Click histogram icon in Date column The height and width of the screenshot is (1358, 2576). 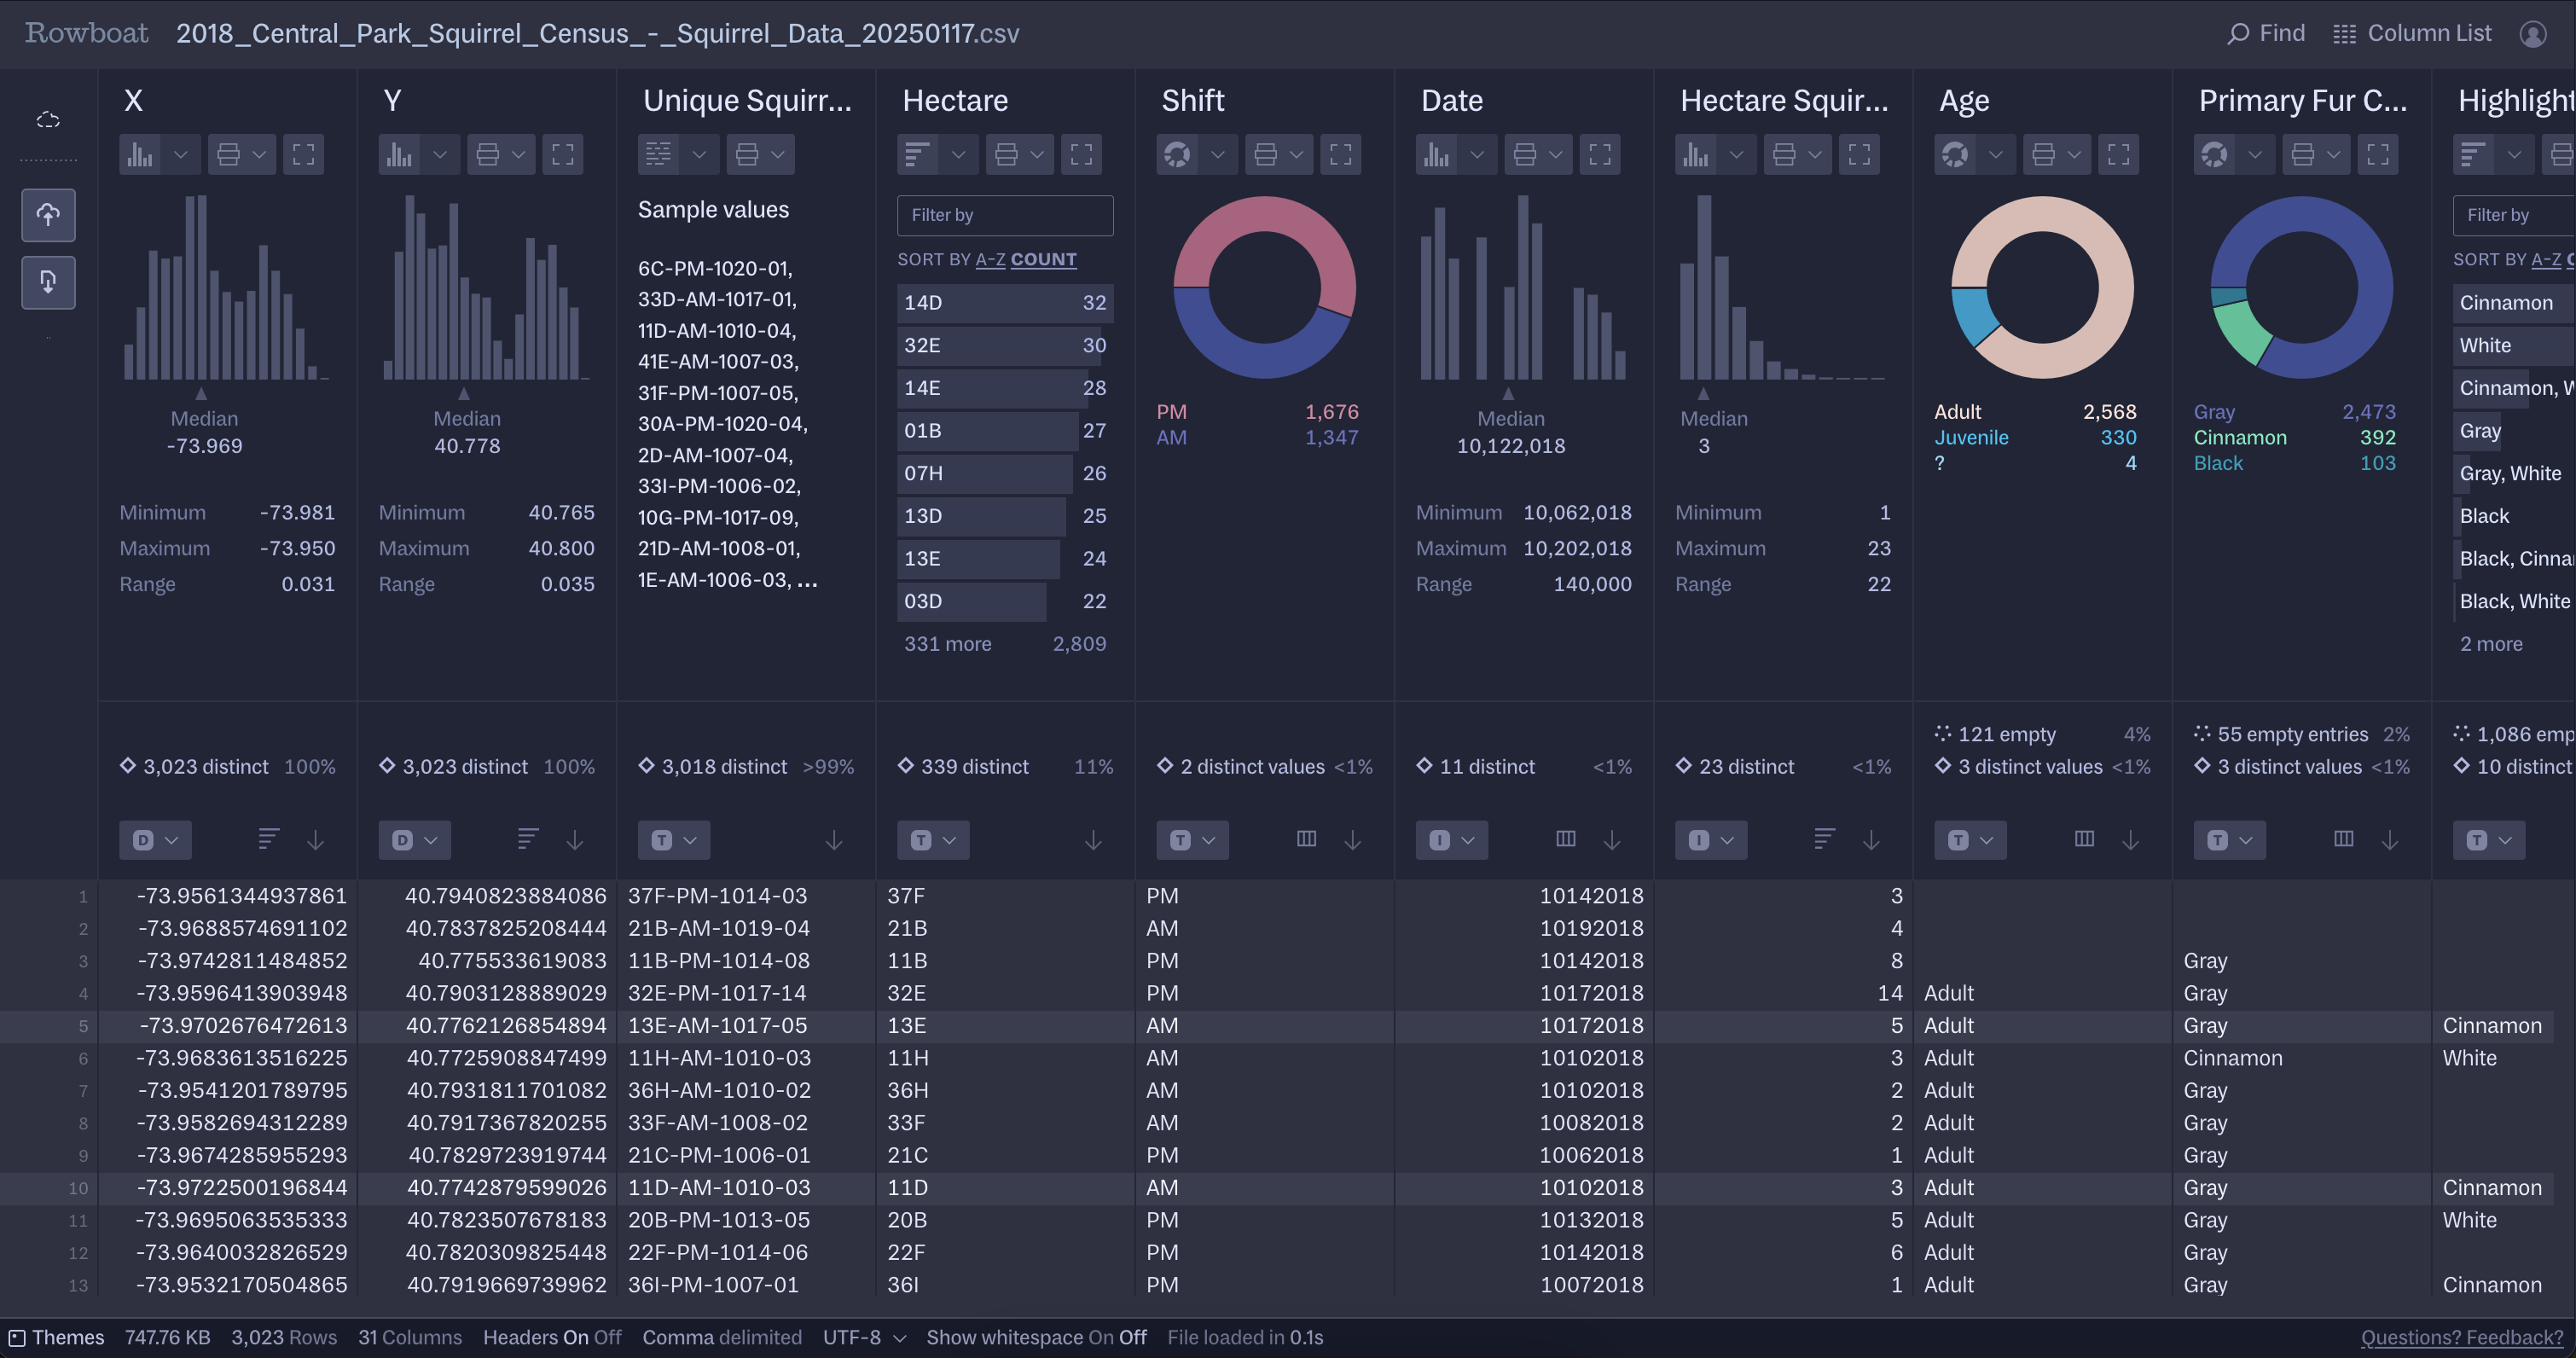pos(1437,155)
